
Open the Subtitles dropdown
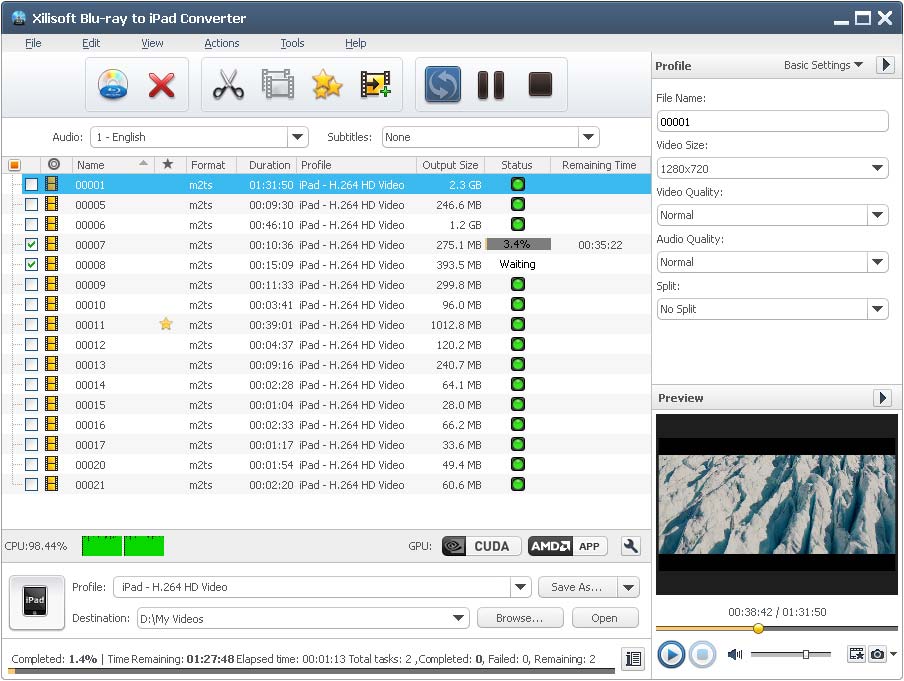(x=588, y=137)
